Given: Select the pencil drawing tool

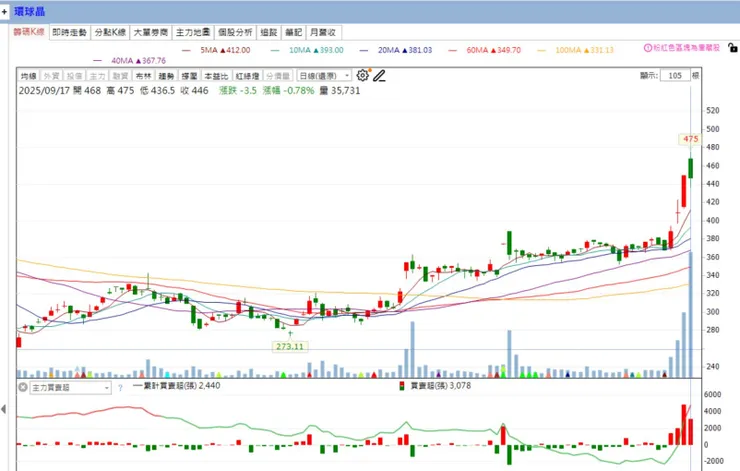Looking at the screenshot, I should (x=379, y=76).
